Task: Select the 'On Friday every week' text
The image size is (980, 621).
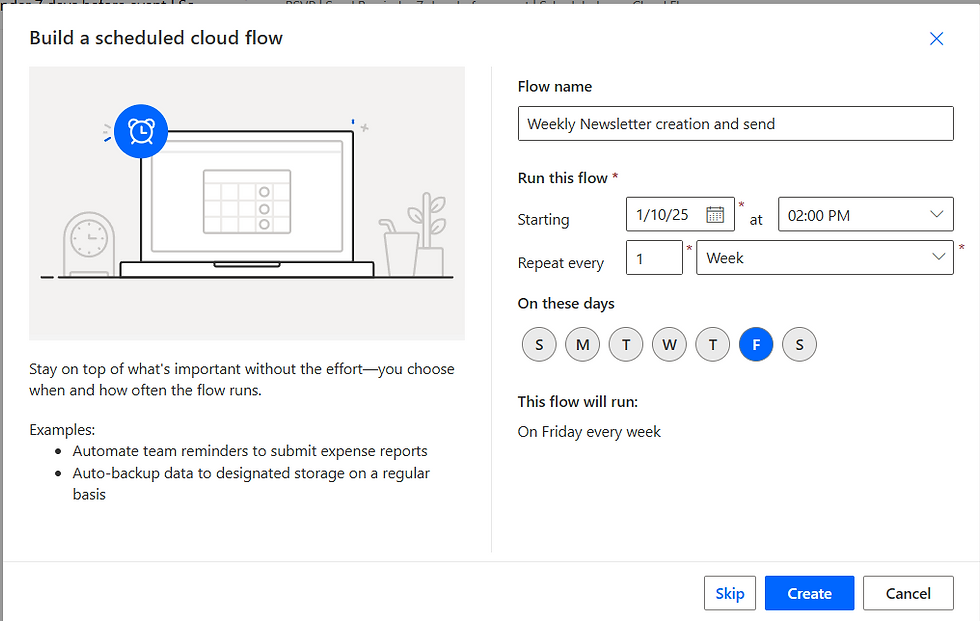Action: [x=589, y=432]
